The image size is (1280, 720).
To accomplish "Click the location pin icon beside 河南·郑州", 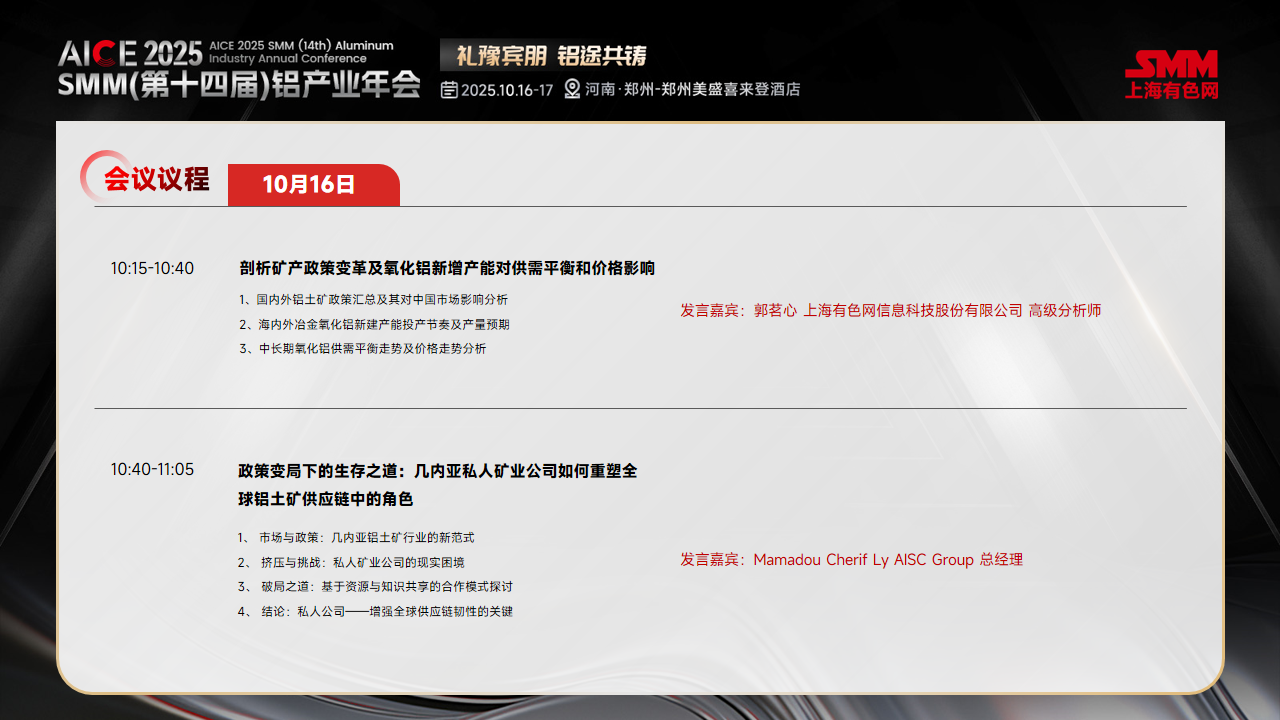I will click(572, 89).
